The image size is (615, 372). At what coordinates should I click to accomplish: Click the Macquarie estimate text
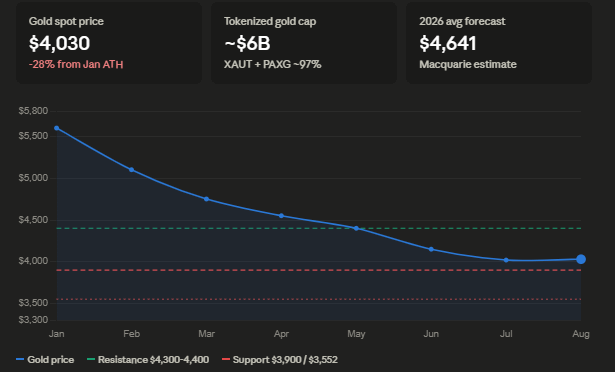click(x=468, y=64)
